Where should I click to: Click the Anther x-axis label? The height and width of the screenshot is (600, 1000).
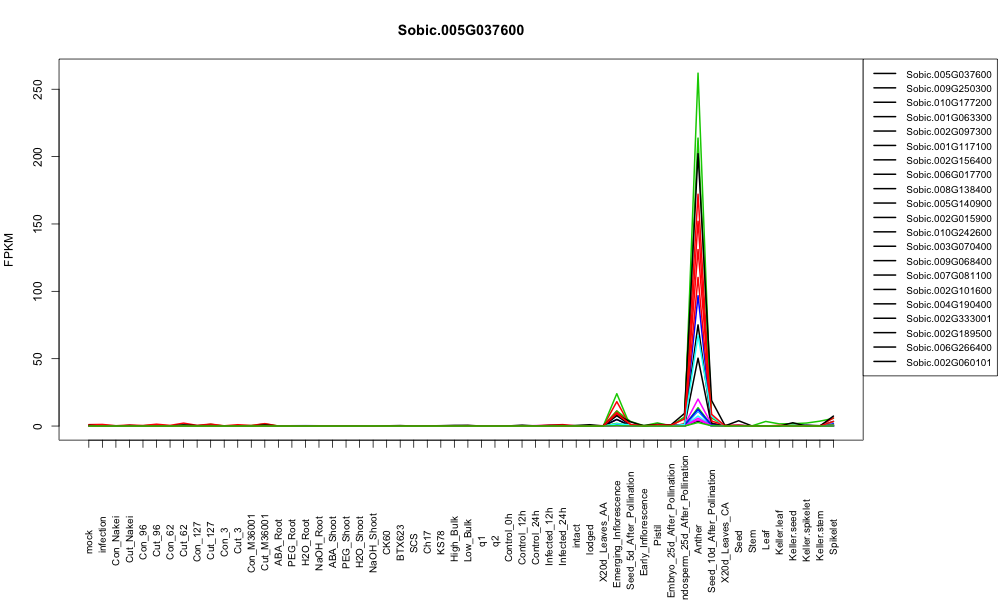tap(698, 539)
